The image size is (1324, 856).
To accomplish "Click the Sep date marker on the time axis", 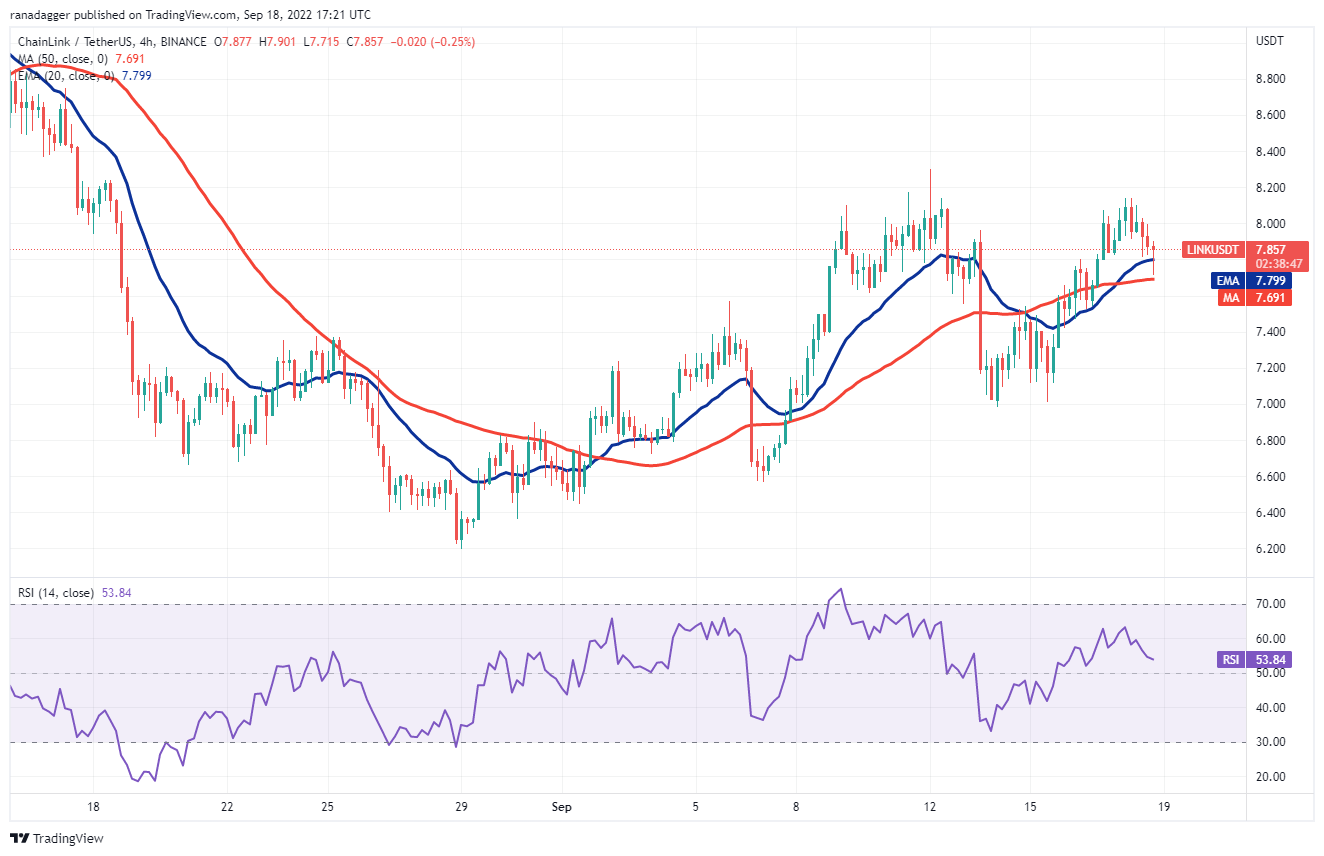I will coord(562,806).
